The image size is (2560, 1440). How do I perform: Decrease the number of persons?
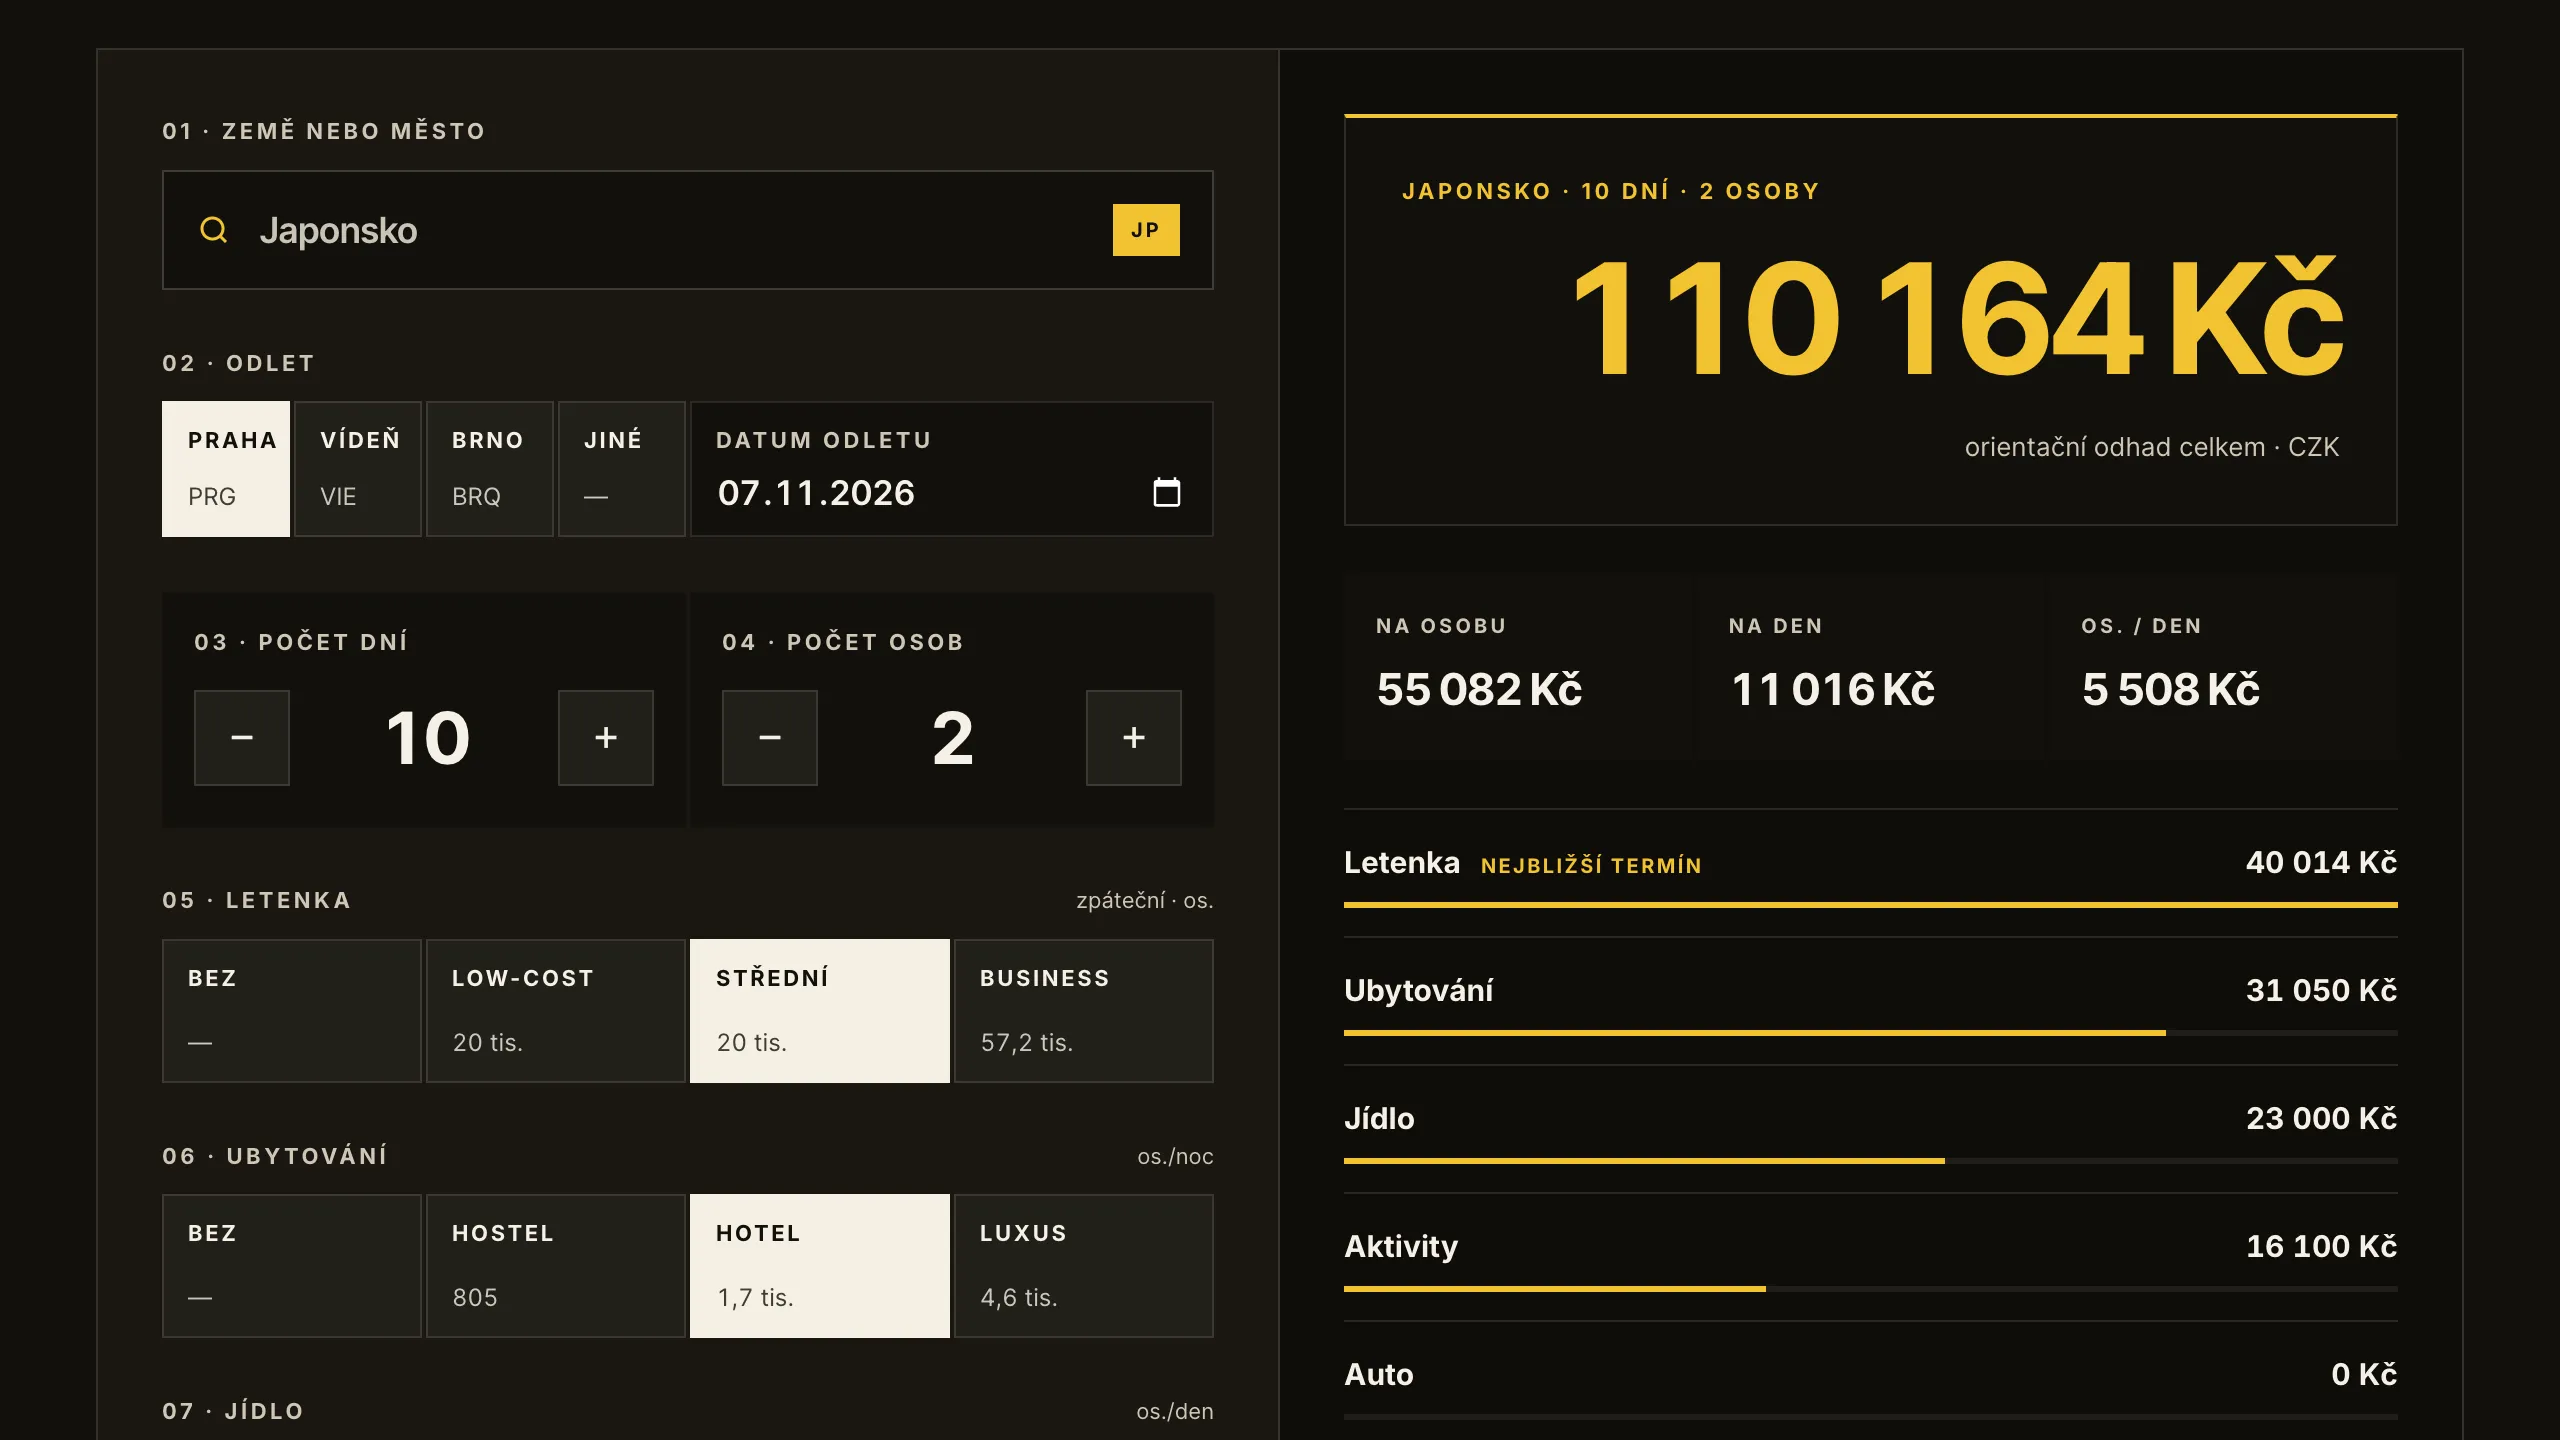point(770,738)
